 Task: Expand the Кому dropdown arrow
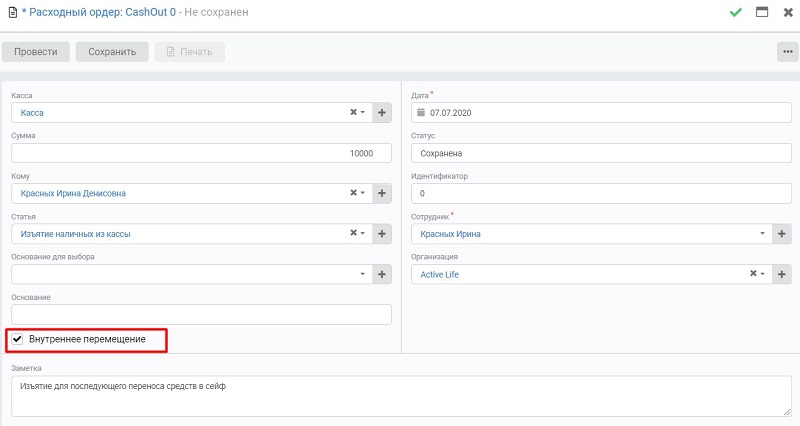coord(363,193)
